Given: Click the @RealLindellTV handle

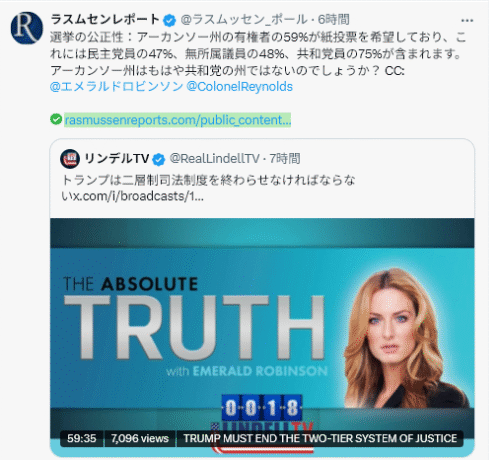Looking at the screenshot, I should click(214, 158).
